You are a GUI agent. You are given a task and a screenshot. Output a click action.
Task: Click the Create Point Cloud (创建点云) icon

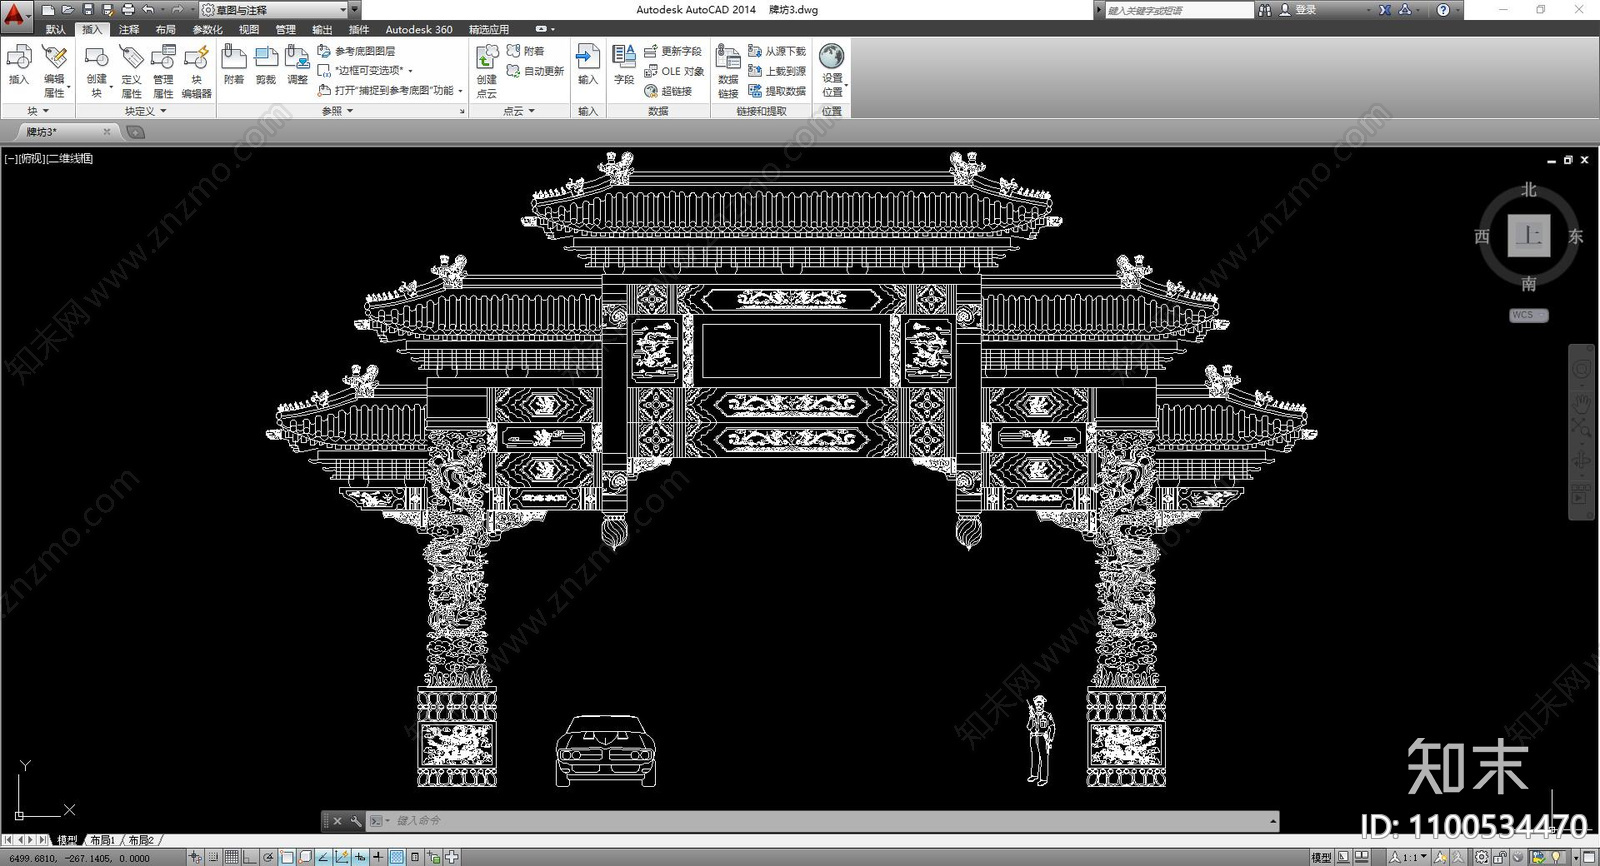(486, 70)
